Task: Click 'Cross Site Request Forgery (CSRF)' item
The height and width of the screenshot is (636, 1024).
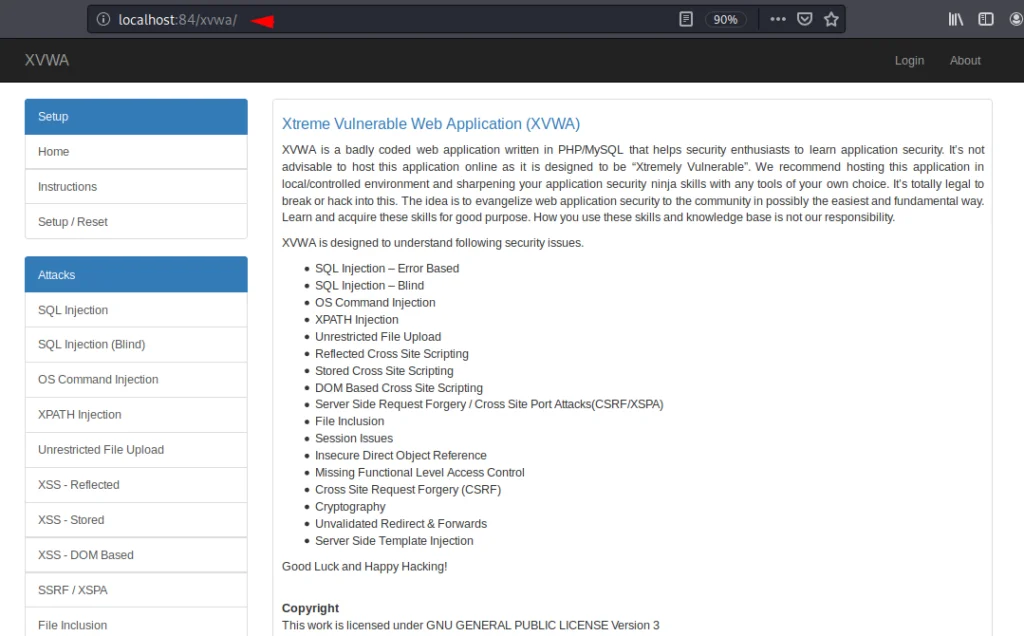Action: (x=408, y=489)
